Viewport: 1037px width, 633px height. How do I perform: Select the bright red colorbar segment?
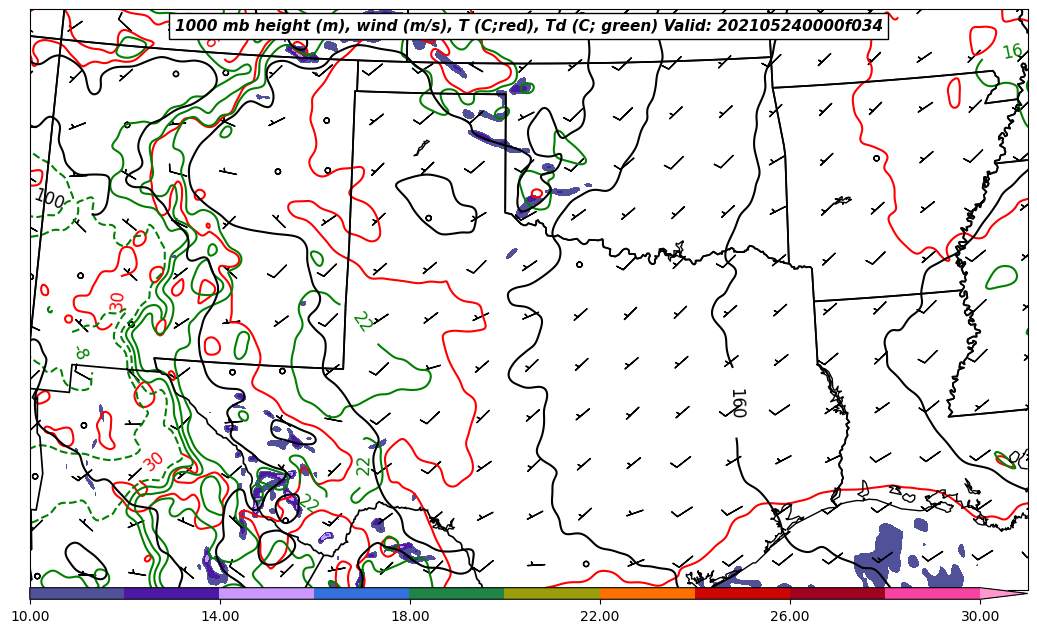pyautogui.click(x=742, y=593)
